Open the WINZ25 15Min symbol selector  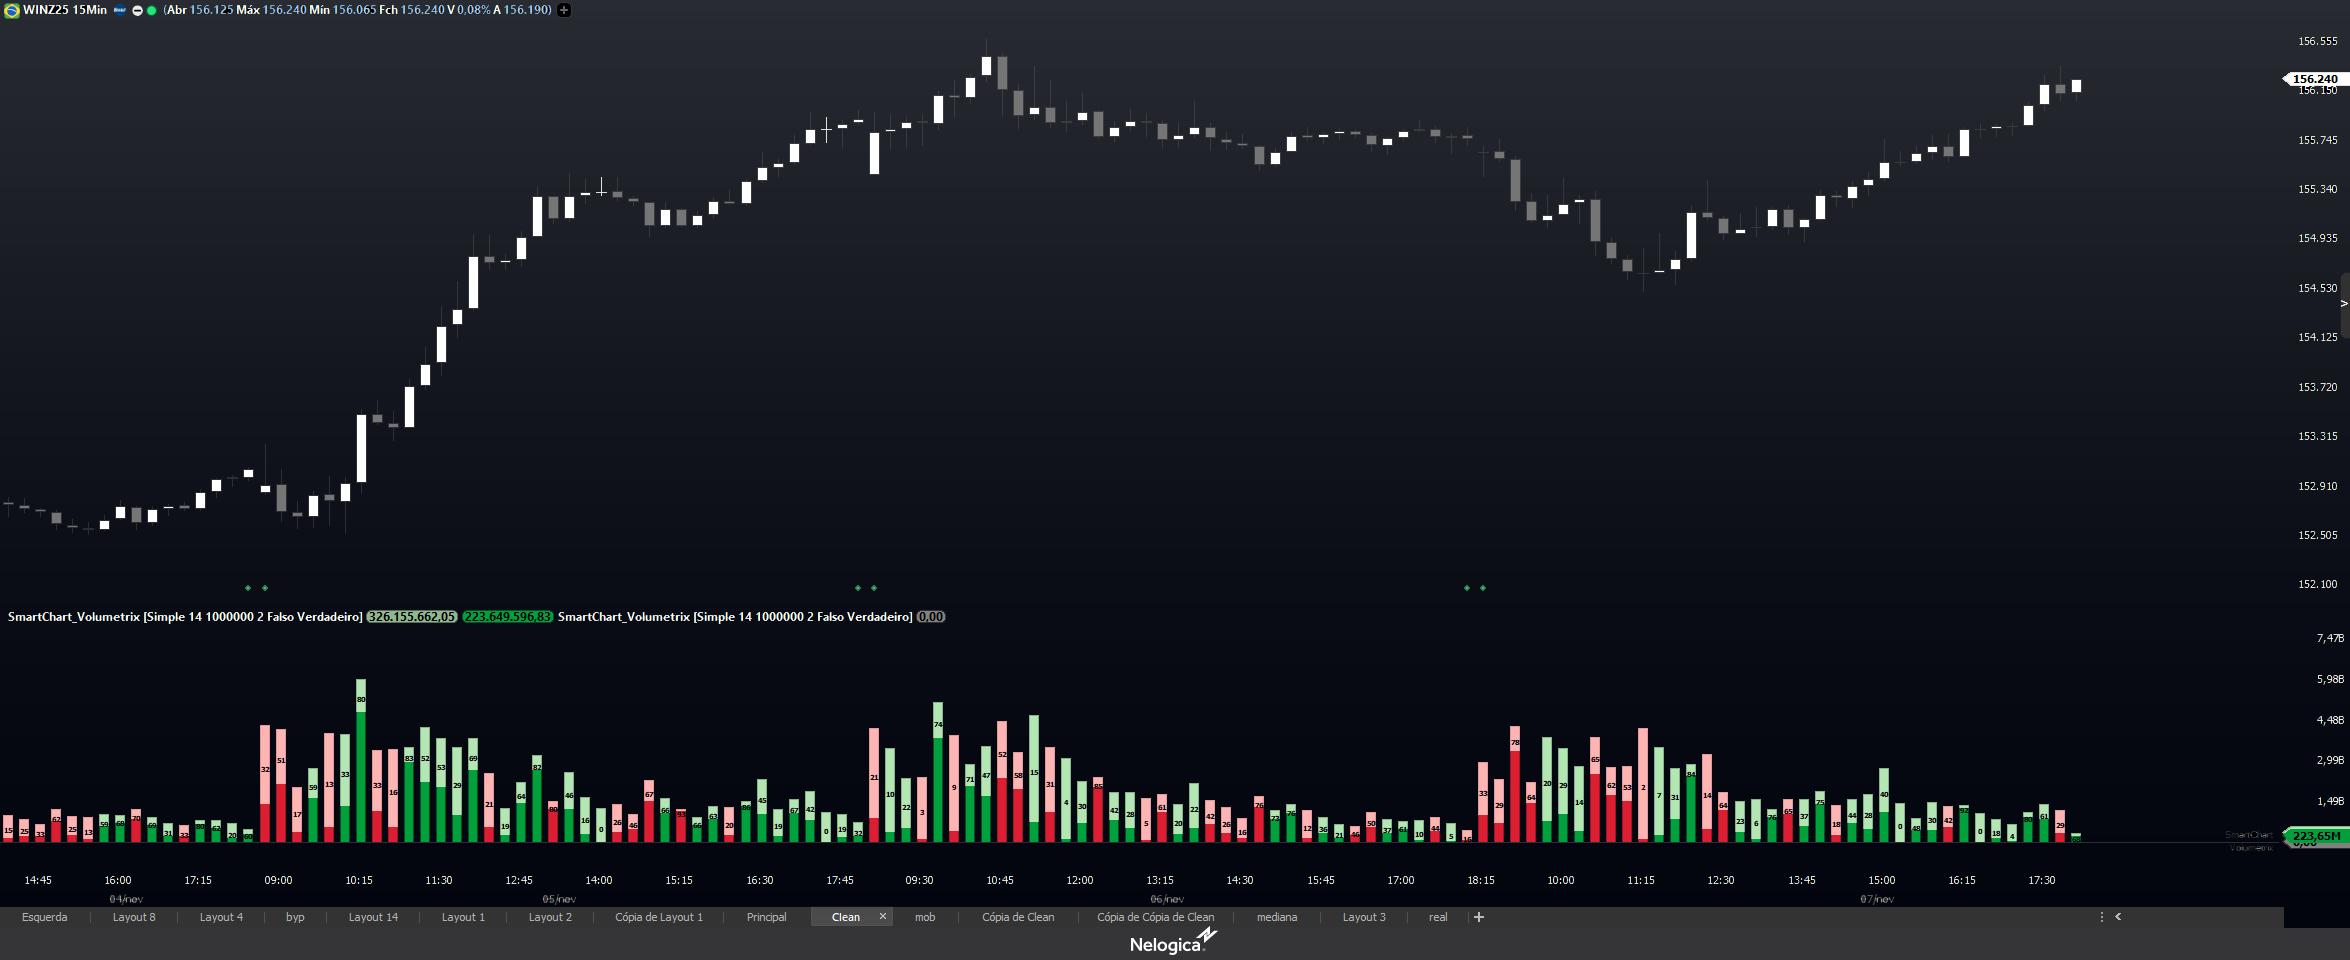pos(65,10)
